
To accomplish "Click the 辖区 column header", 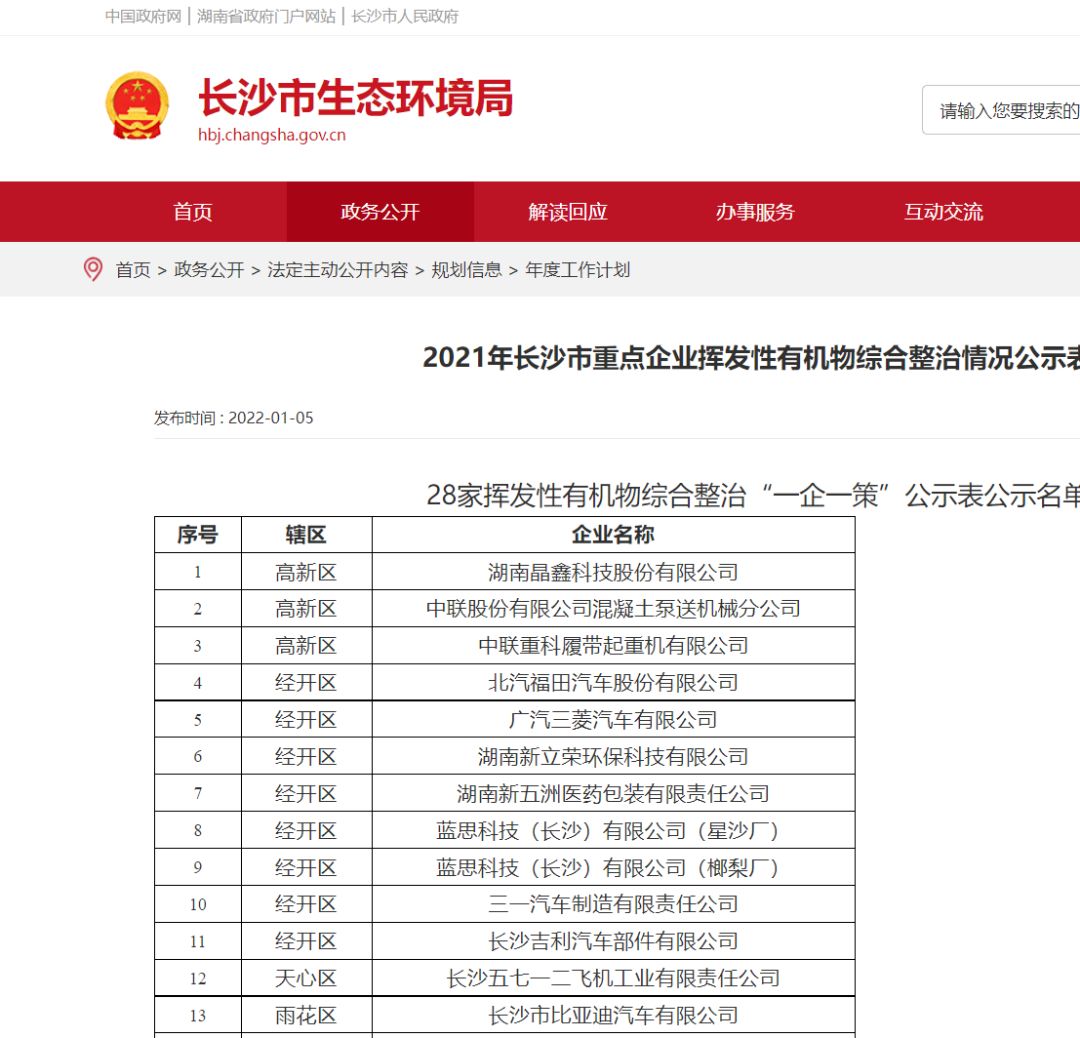I will tap(307, 534).
